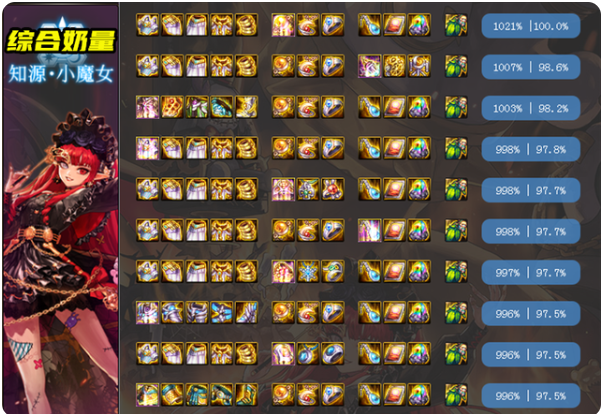The height and width of the screenshot is (414, 601).
Task: Click the green beetle pet icon in first row
Action: [456, 25]
